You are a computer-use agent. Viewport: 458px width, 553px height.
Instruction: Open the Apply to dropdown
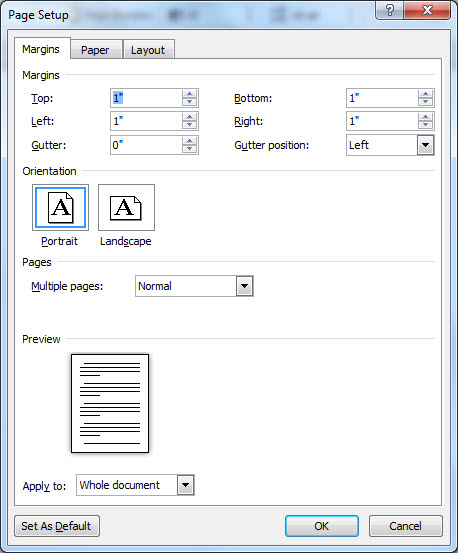point(185,485)
